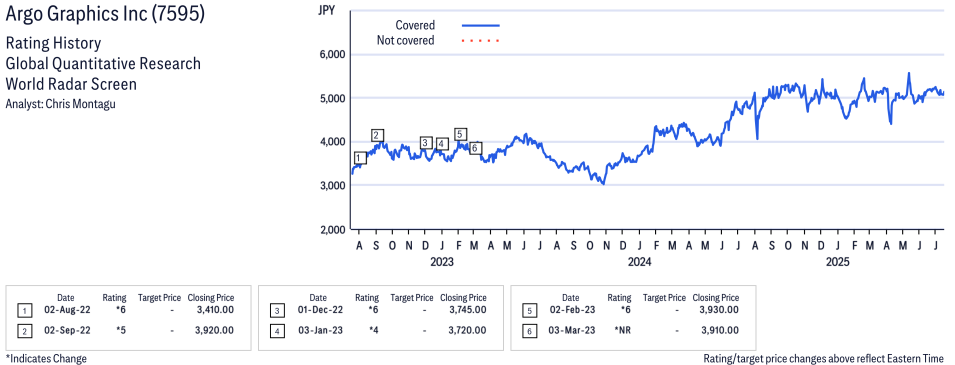Click table row box numbered 2
The height and width of the screenshot is (365, 955).
[x=24, y=331]
